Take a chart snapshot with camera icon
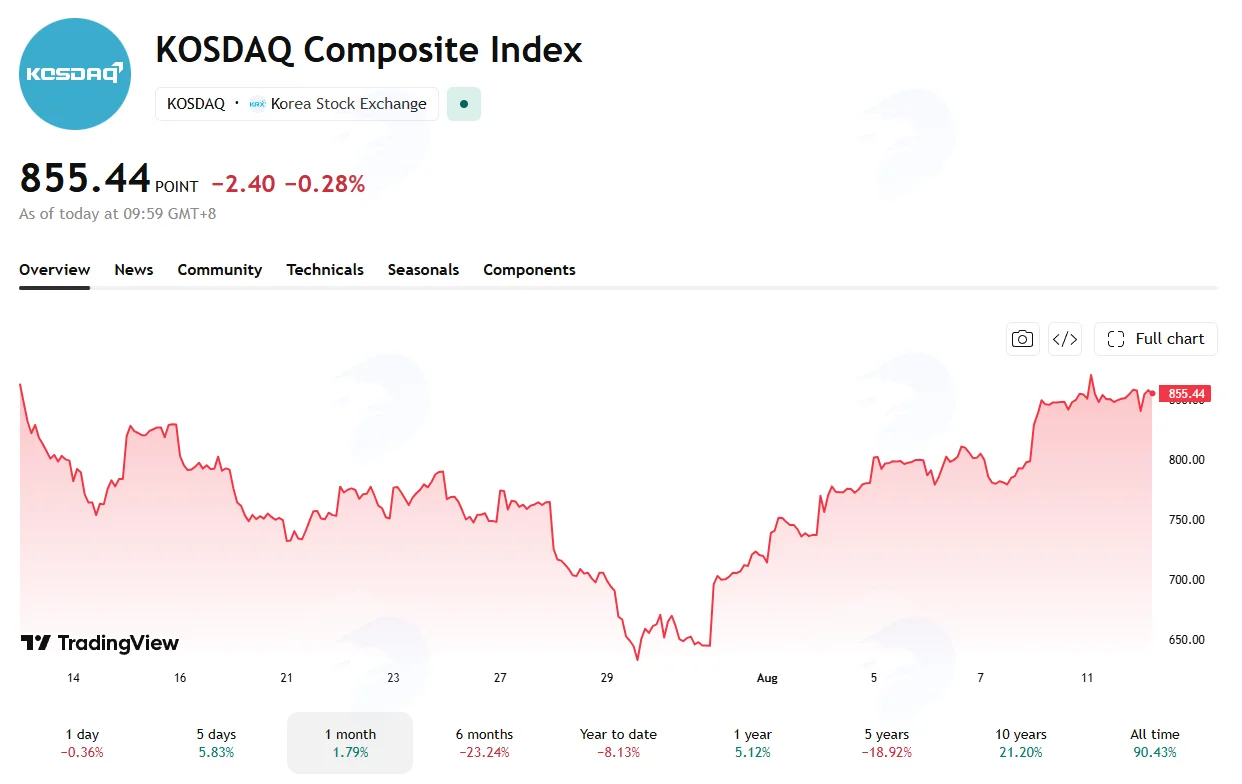Screen dimensions: 1242x784 [x=1022, y=339]
